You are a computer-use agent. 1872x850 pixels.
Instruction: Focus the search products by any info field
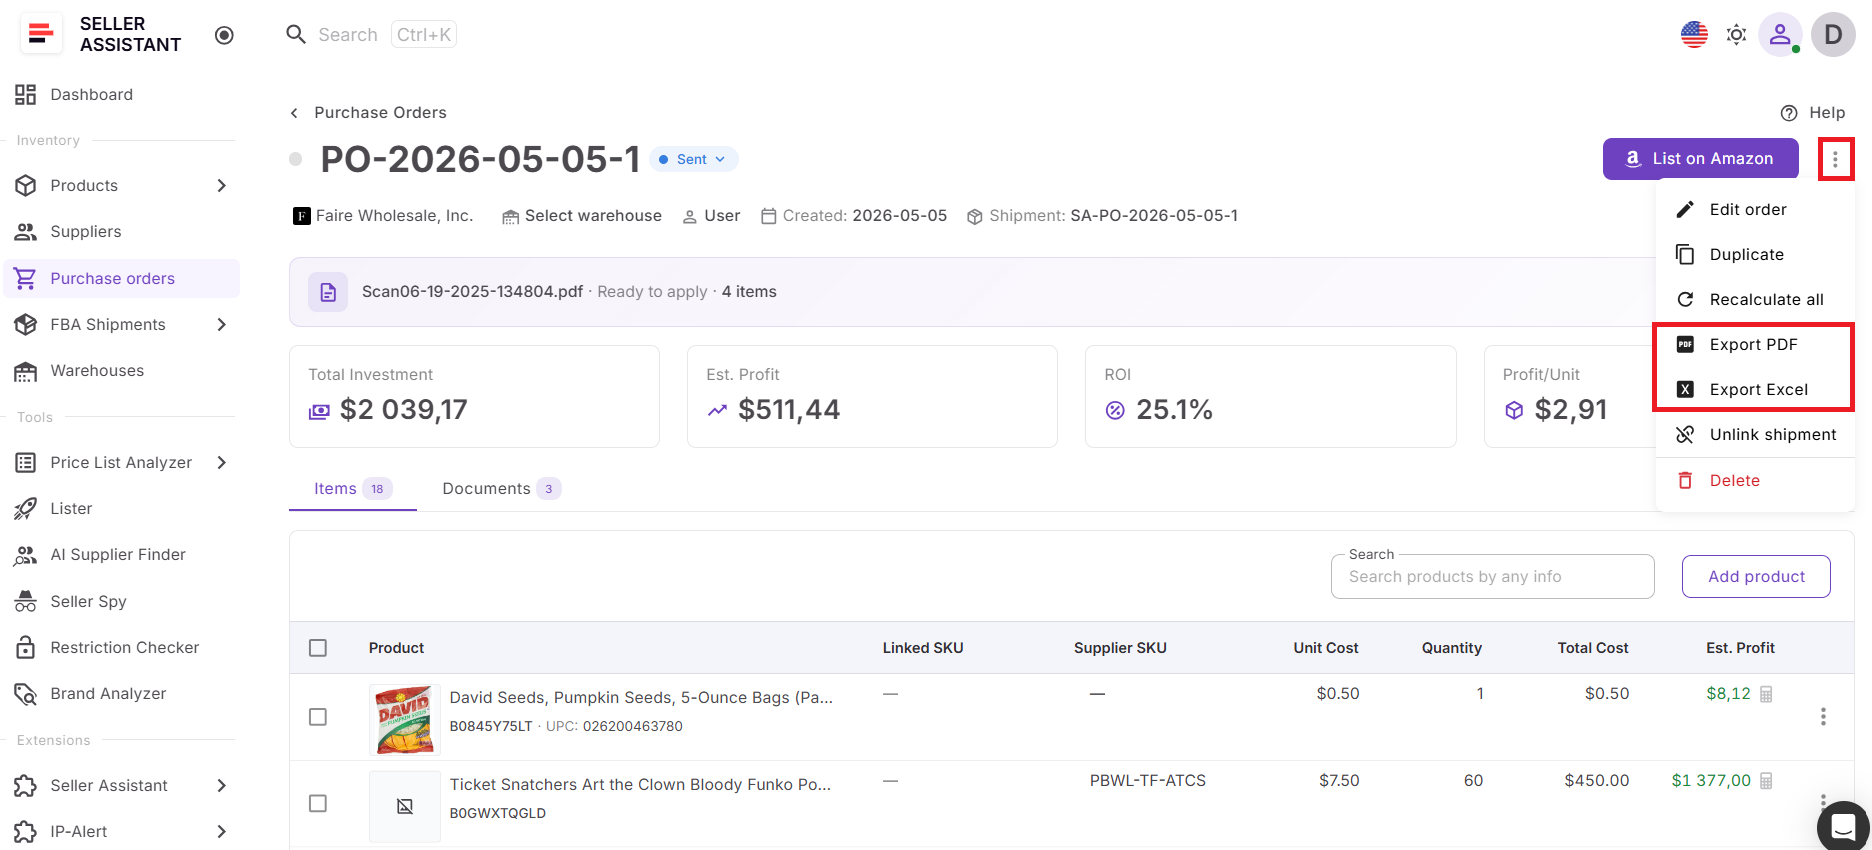click(1492, 577)
